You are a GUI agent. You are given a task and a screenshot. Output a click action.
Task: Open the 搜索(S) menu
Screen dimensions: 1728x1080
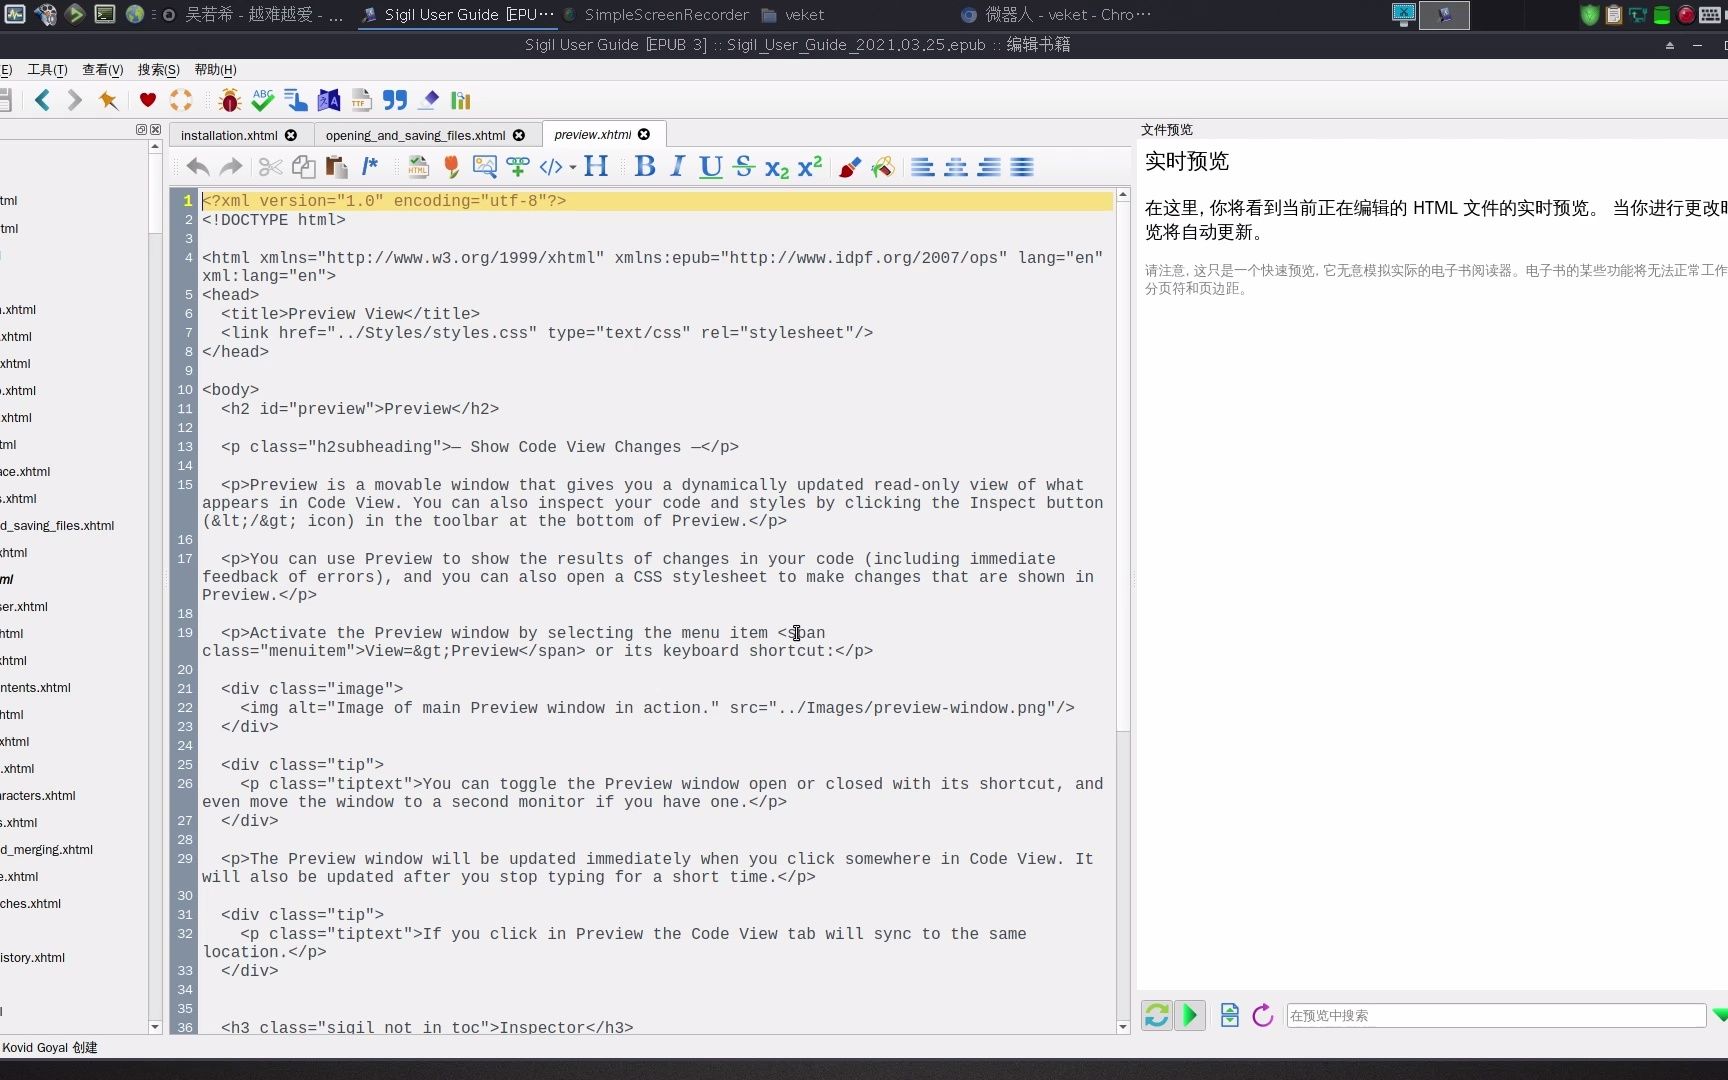tap(158, 70)
